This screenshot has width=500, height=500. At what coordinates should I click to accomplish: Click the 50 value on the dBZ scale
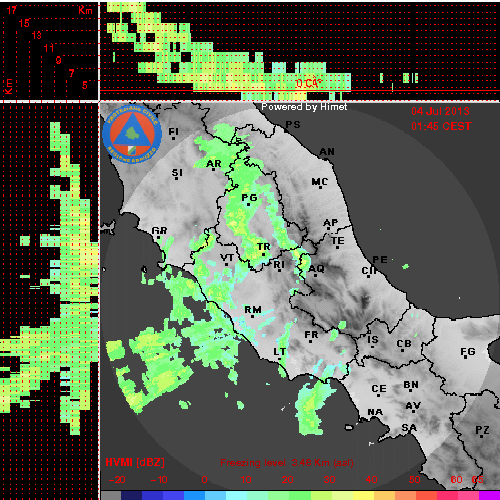coord(415,480)
